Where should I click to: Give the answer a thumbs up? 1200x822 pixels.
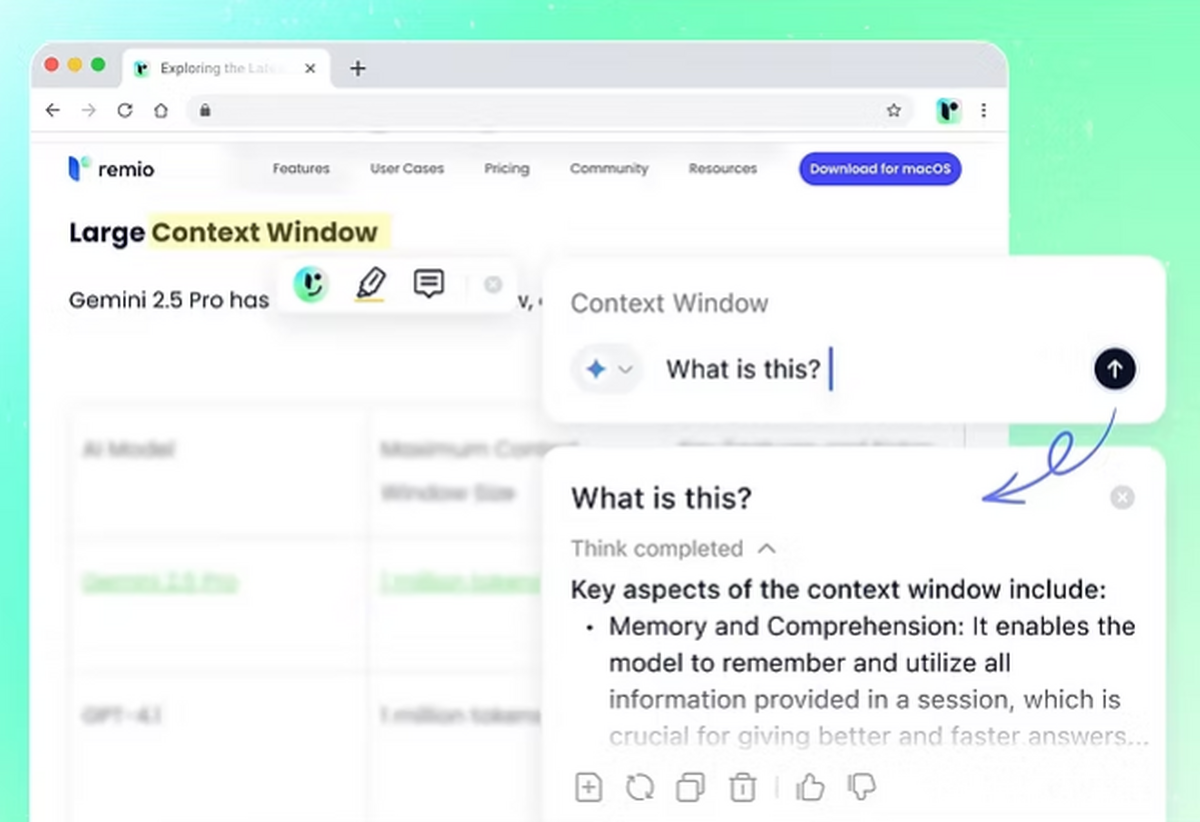click(x=810, y=788)
